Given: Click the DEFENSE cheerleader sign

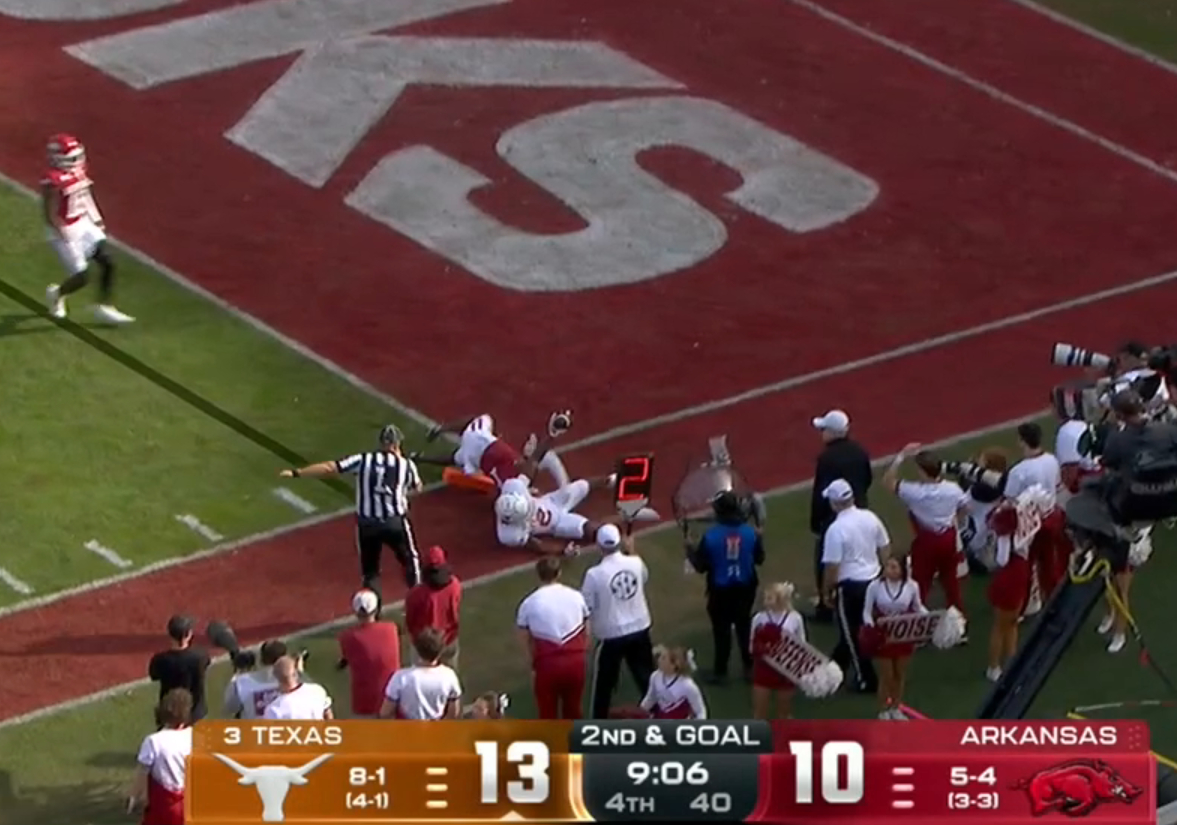Looking at the screenshot, I should pos(795,660).
